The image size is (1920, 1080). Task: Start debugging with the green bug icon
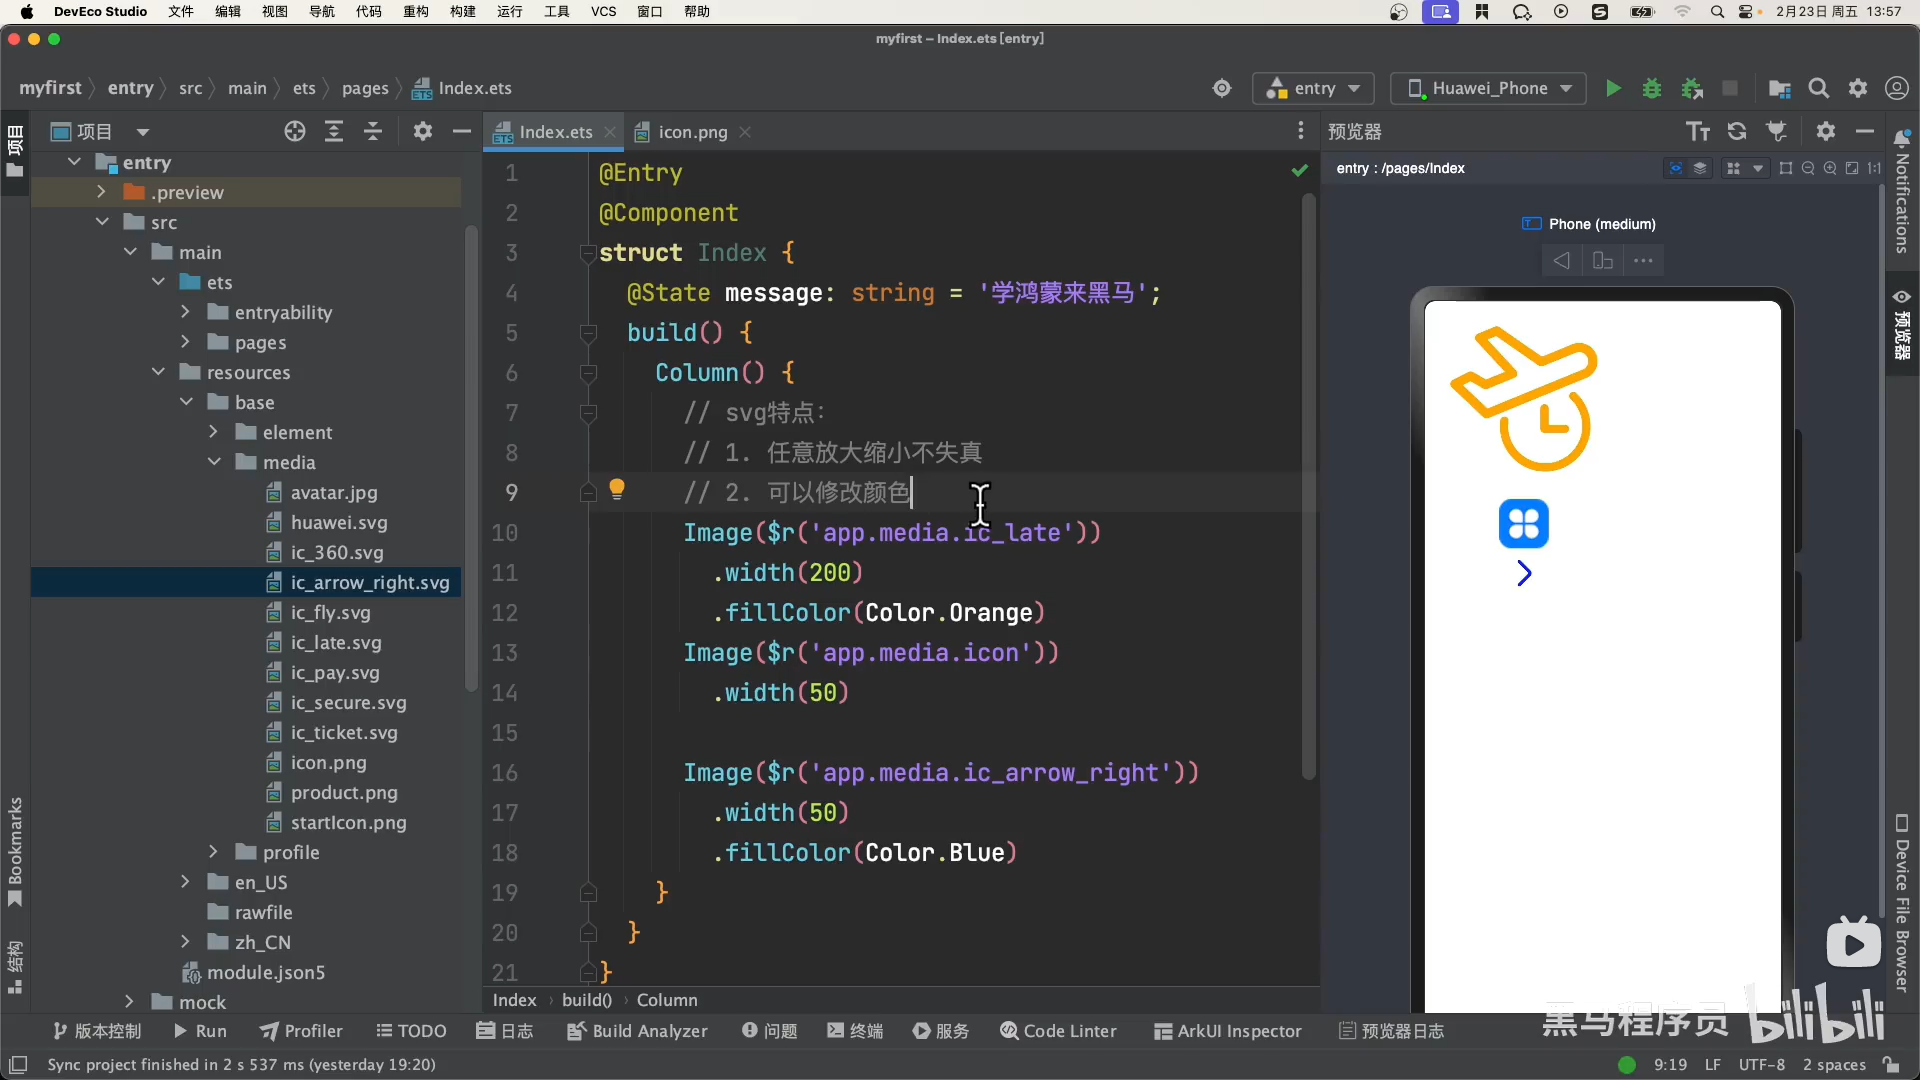(x=1652, y=88)
